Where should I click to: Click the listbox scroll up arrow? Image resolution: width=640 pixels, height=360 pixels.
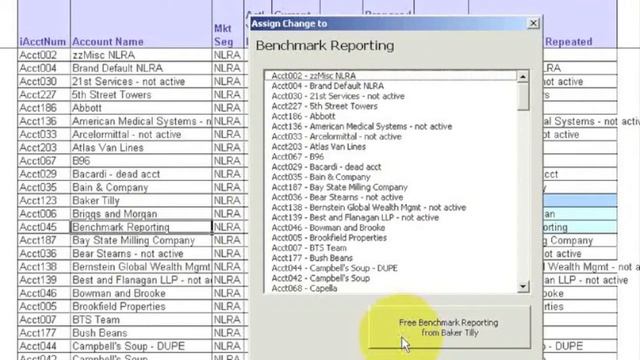pos(523,76)
